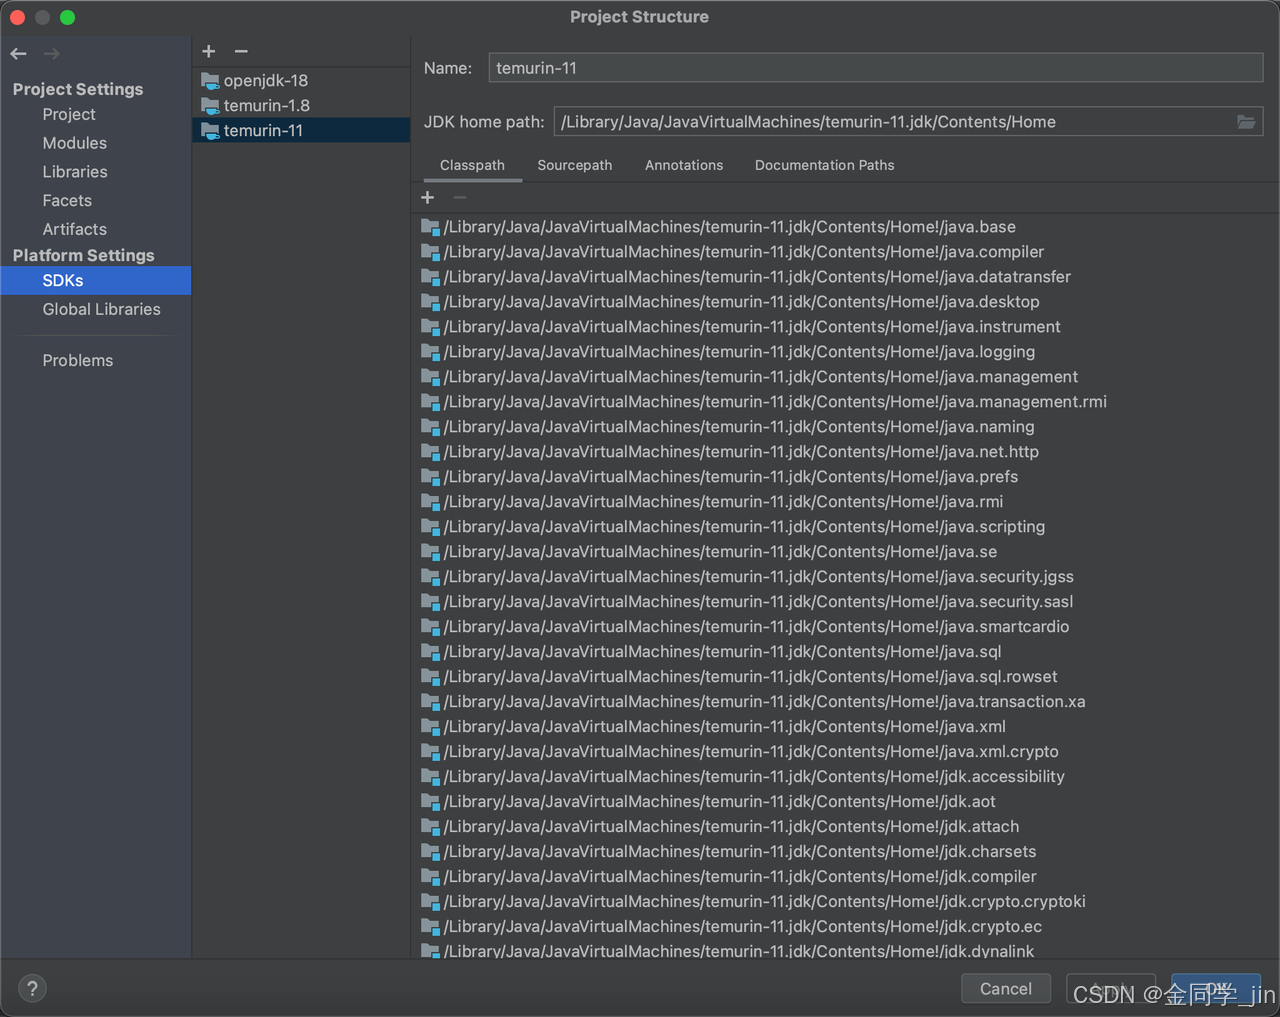Open Modules settings

pos(75,143)
